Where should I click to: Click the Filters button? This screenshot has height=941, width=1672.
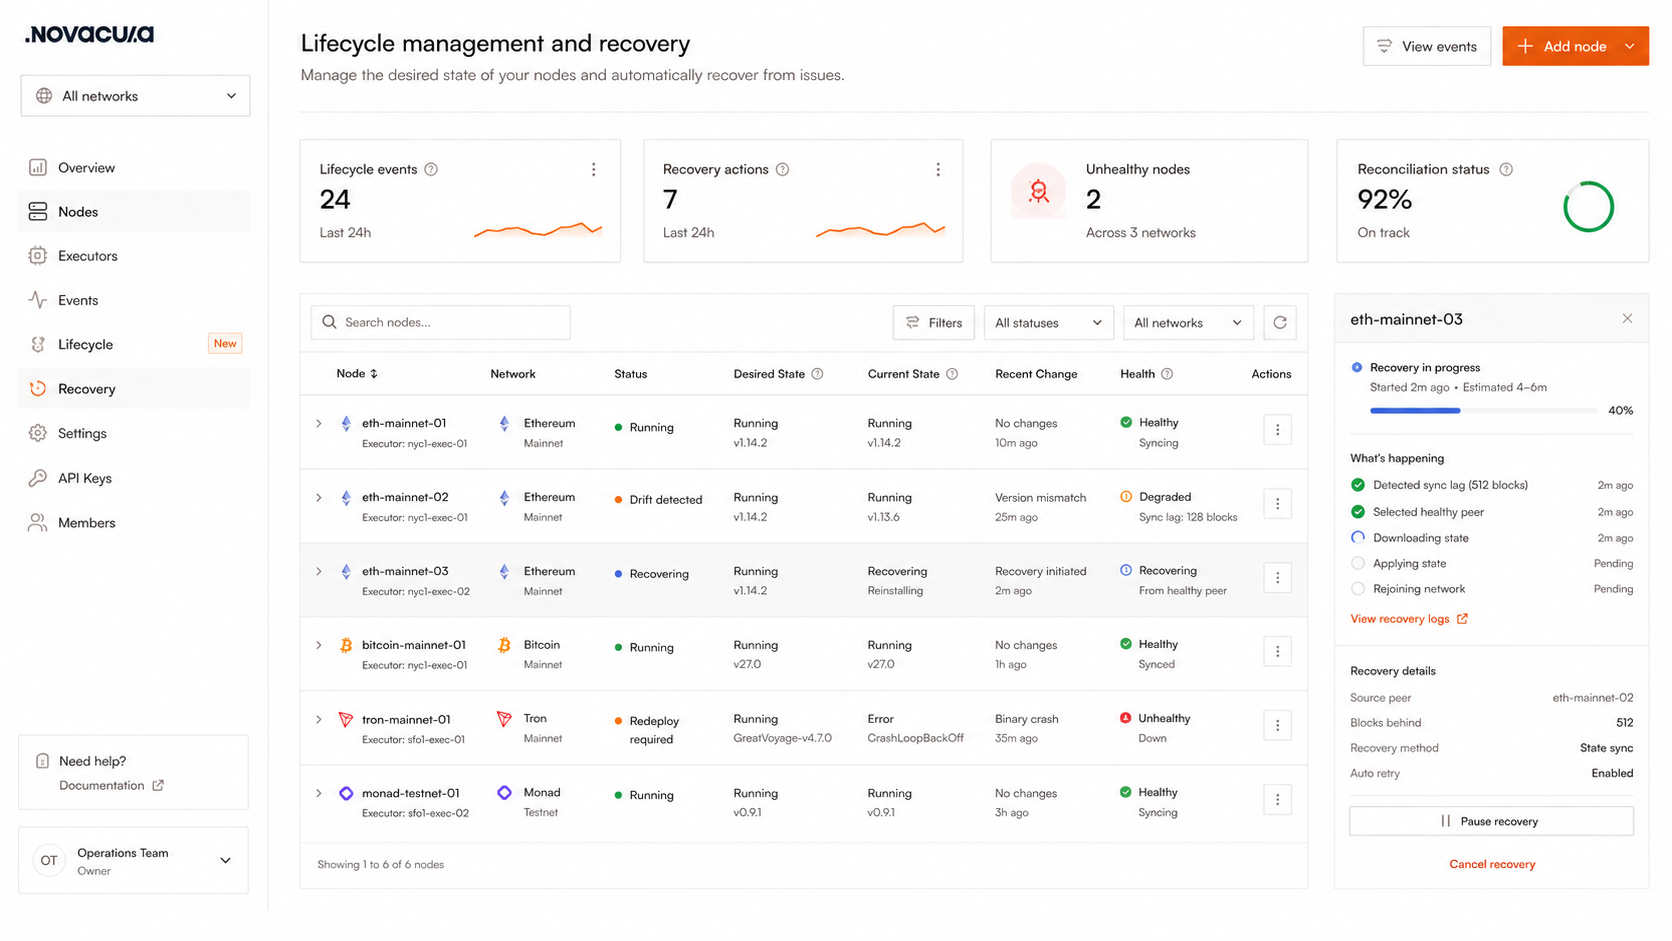[x=933, y=323]
